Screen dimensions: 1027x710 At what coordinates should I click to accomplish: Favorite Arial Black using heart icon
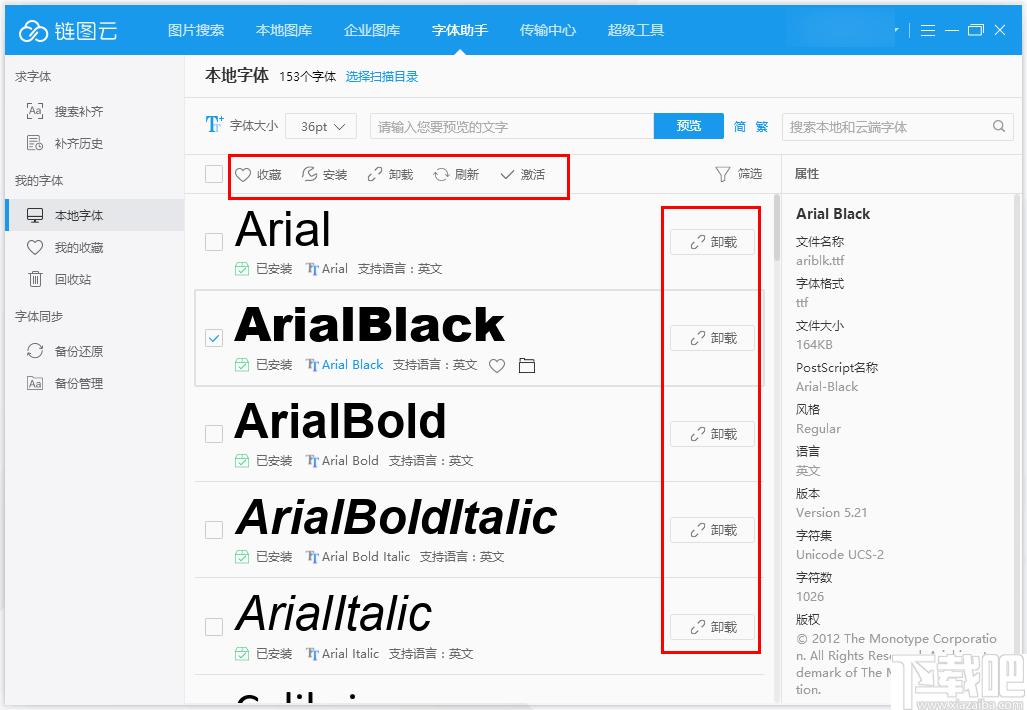(x=497, y=366)
